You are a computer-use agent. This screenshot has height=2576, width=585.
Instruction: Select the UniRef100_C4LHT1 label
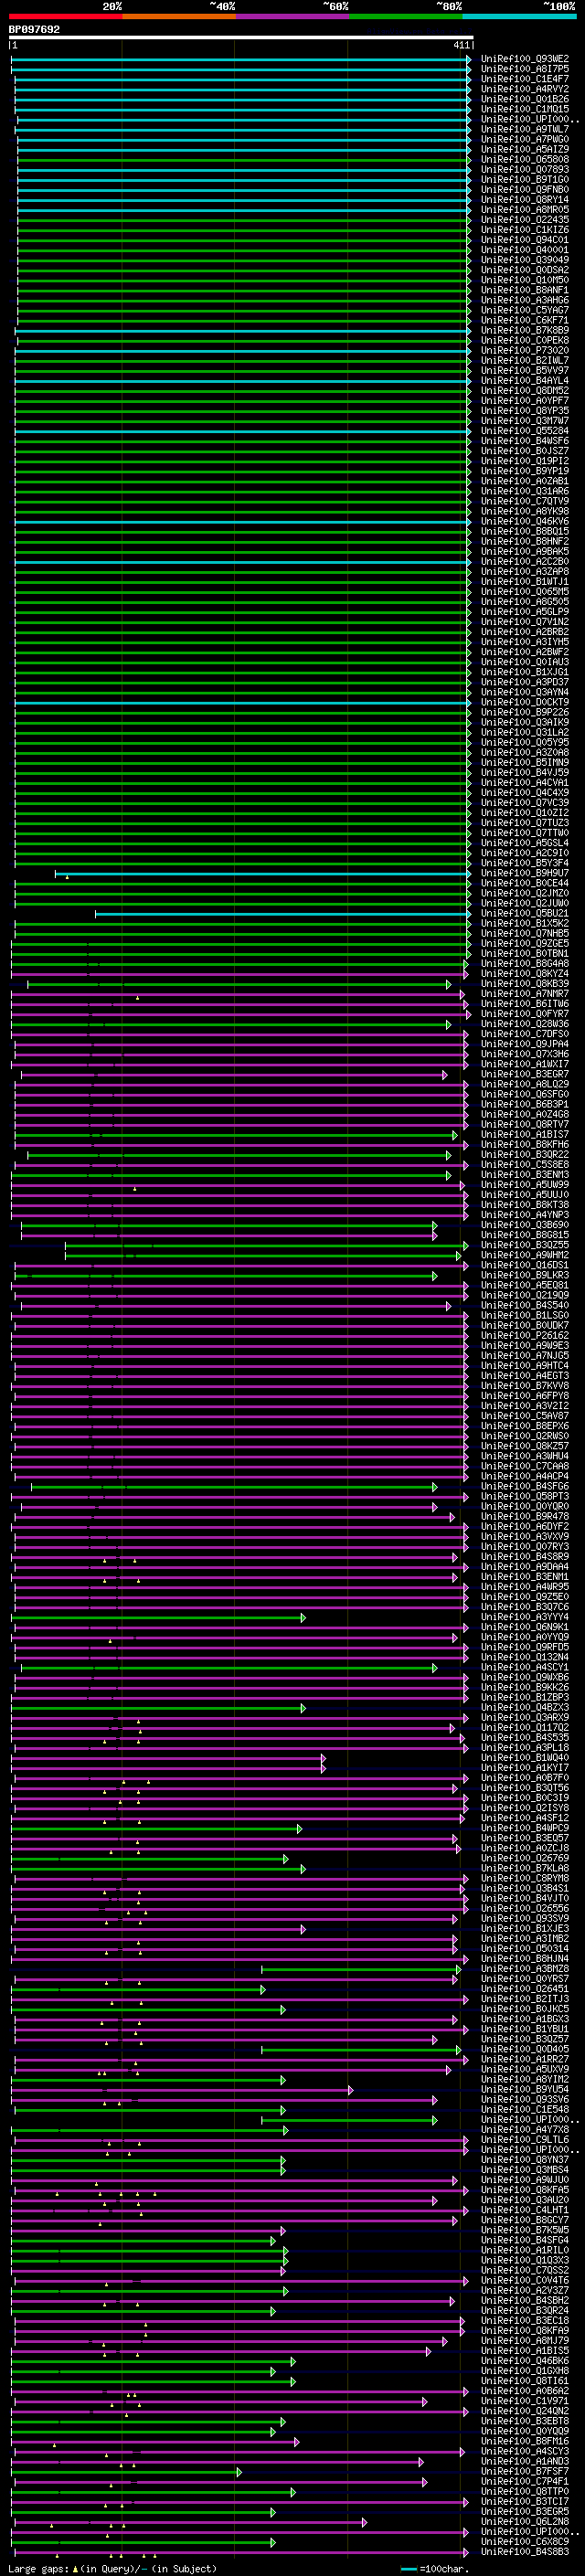coord(525,2210)
